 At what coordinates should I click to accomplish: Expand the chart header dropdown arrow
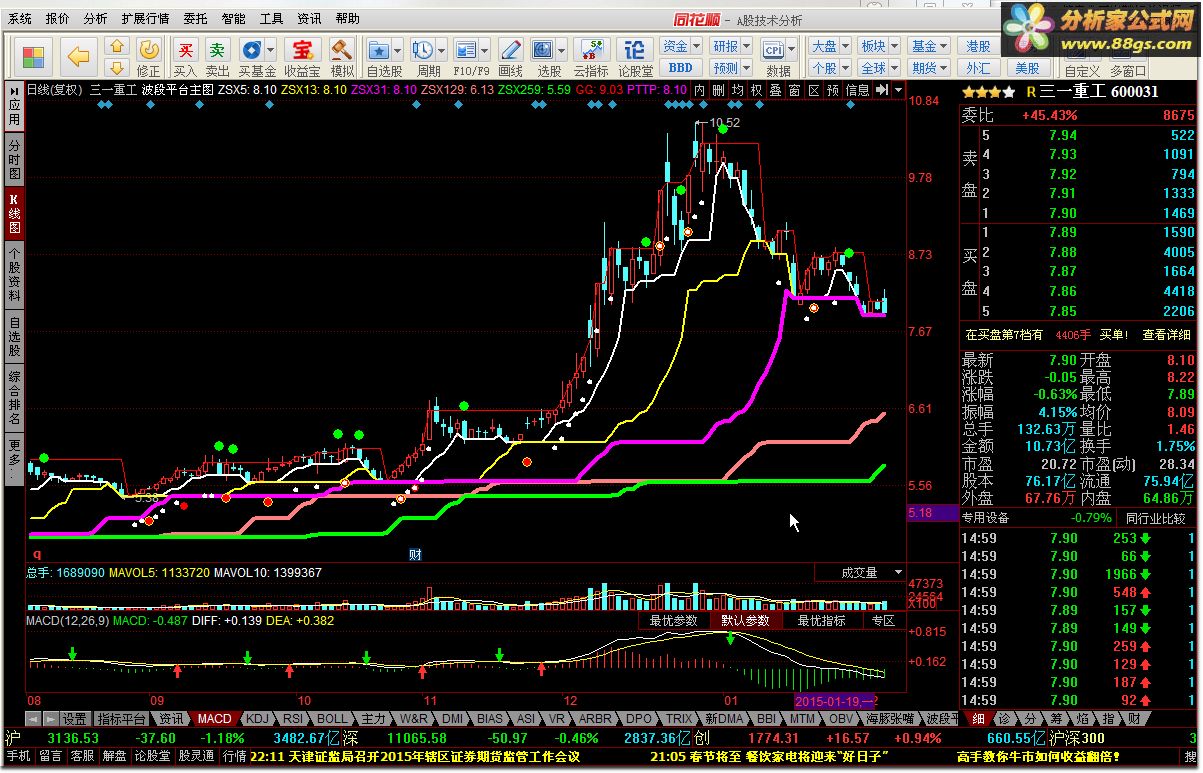[899, 90]
